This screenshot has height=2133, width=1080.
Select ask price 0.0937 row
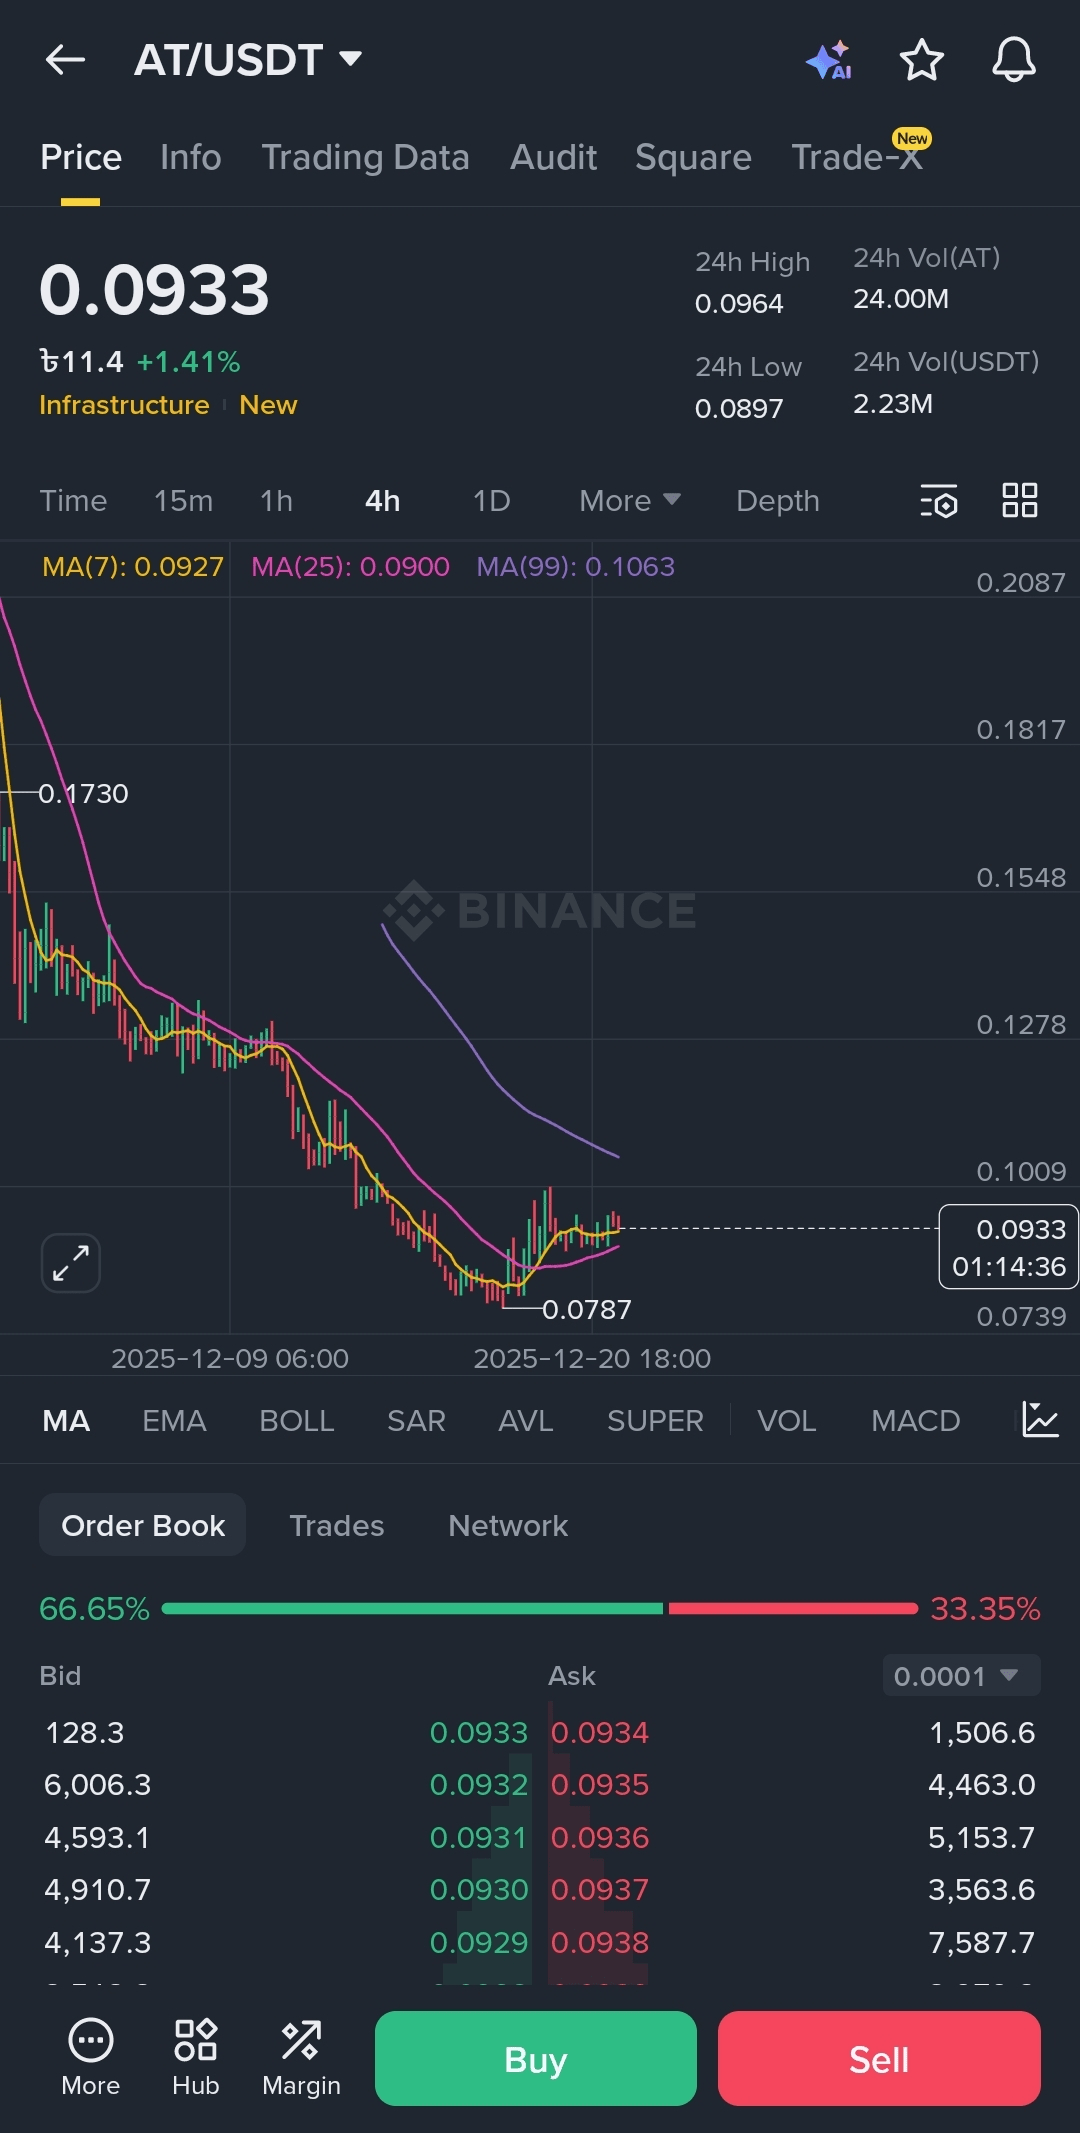(x=600, y=1889)
